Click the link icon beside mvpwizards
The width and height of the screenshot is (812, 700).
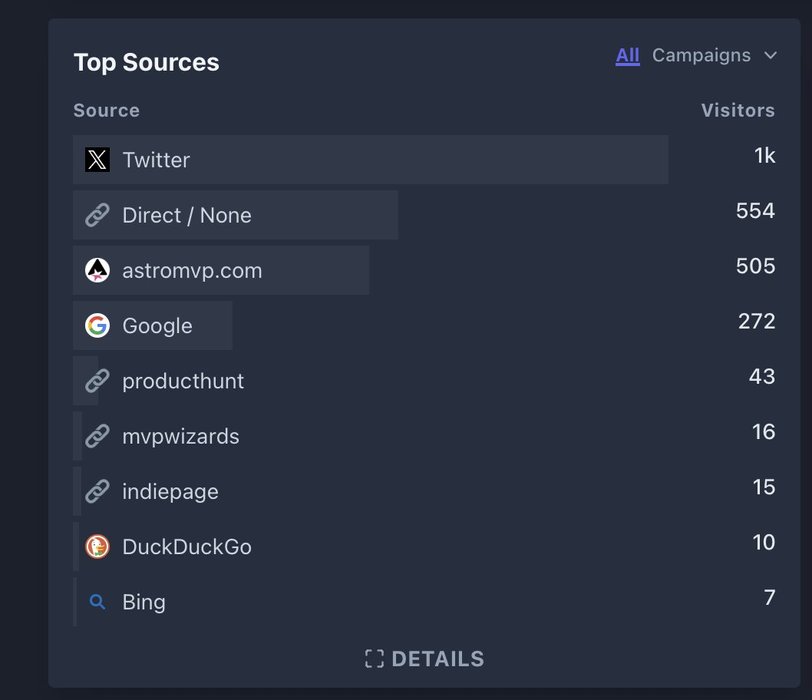click(x=97, y=436)
